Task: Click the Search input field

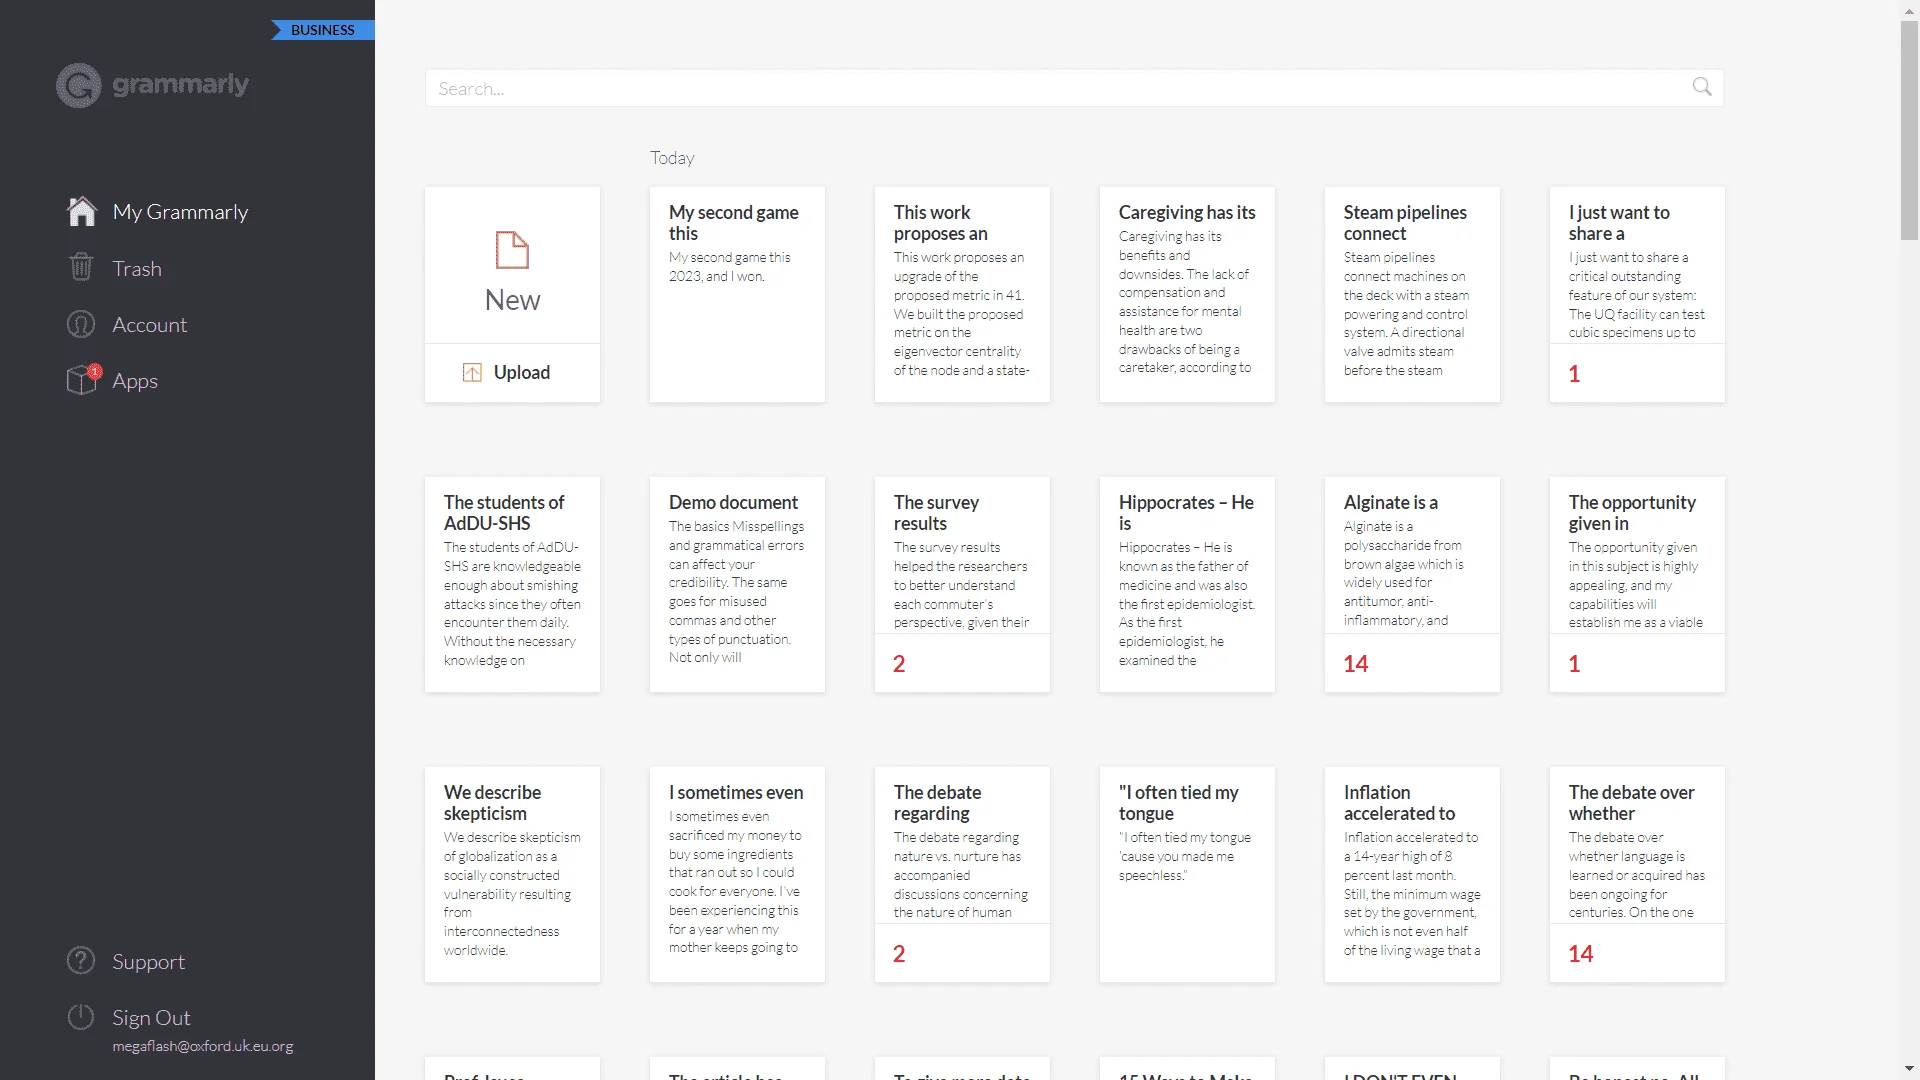Action: point(1074,88)
